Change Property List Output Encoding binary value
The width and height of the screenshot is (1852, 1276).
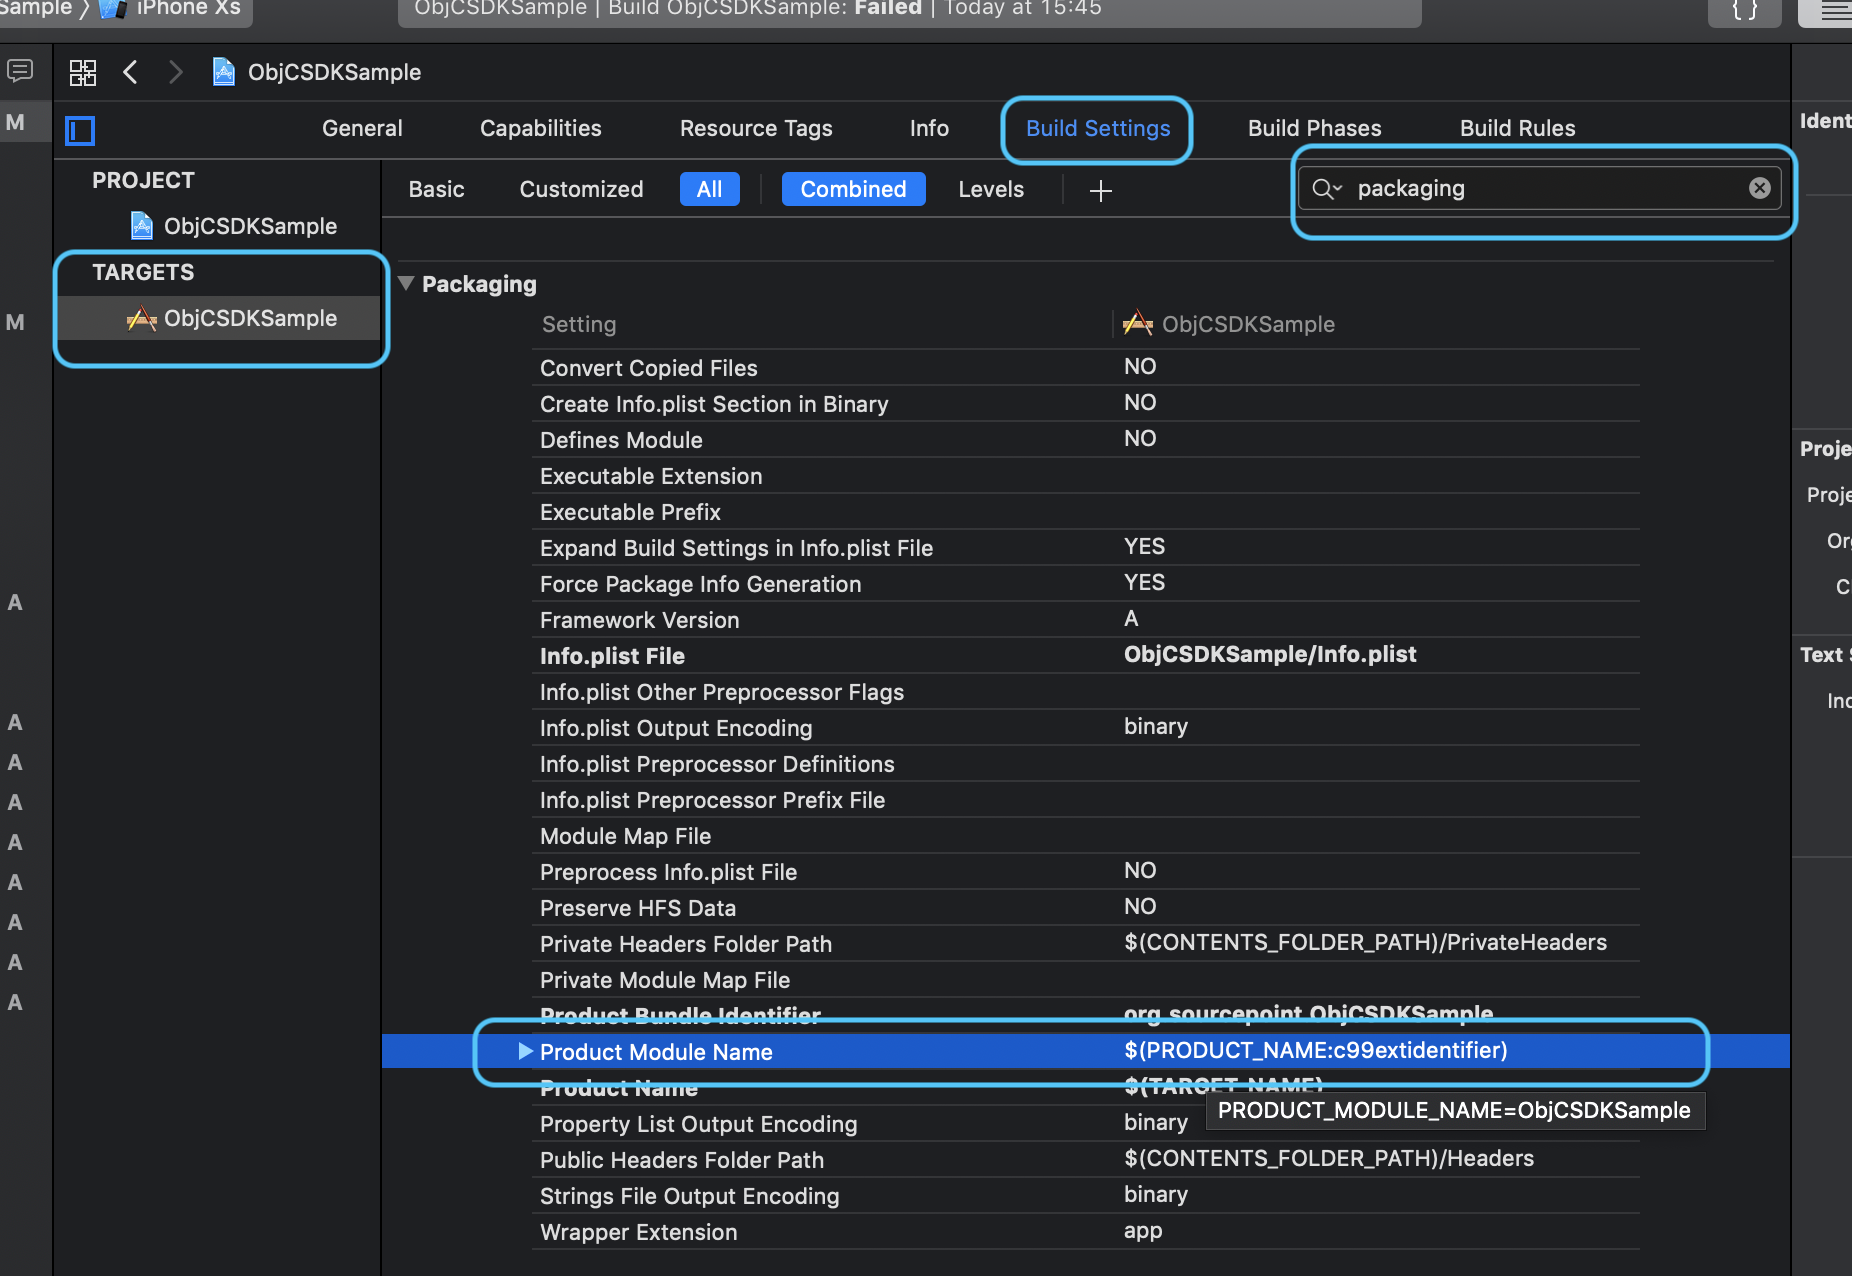pyautogui.click(x=1156, y=1123)
